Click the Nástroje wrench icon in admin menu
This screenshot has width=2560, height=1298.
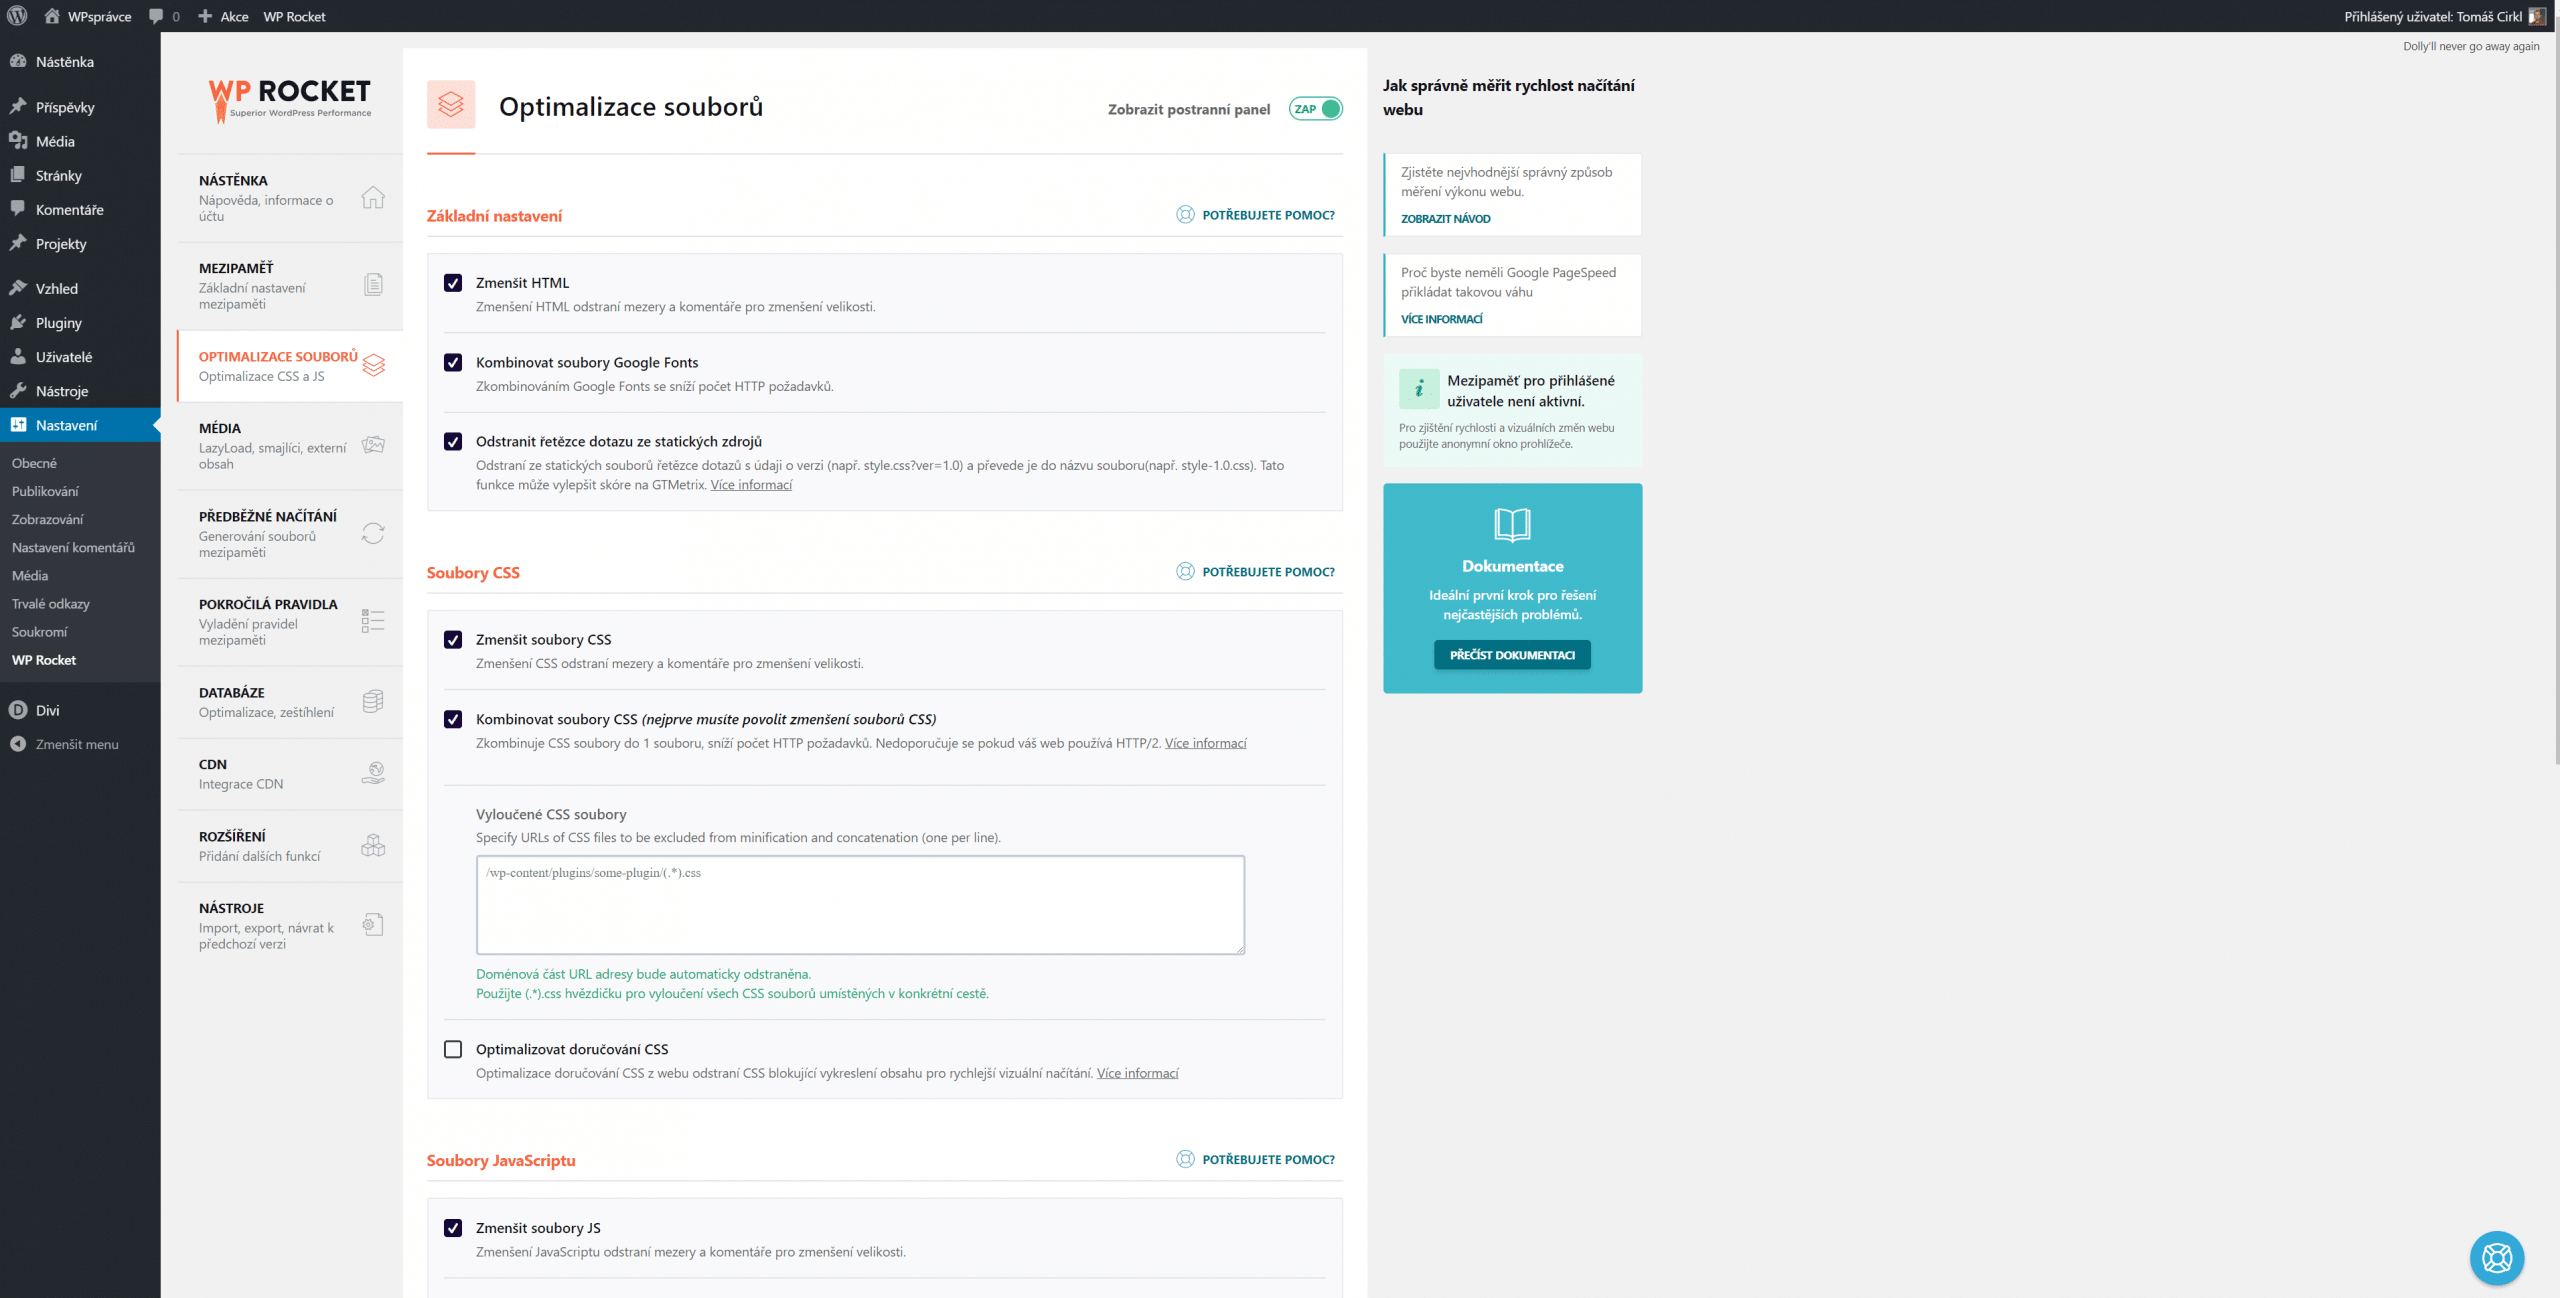click(18, 390)
